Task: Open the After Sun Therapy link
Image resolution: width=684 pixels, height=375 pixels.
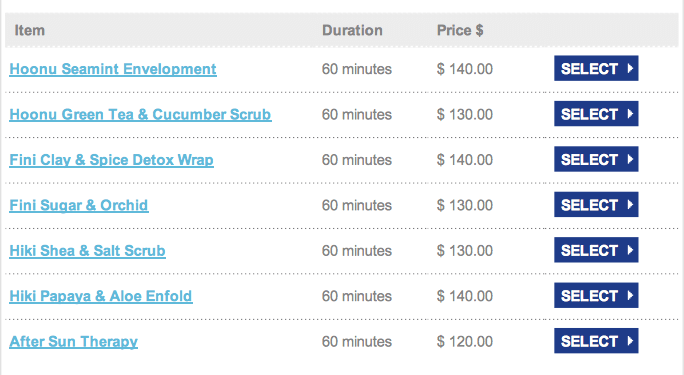Action: 73,341
